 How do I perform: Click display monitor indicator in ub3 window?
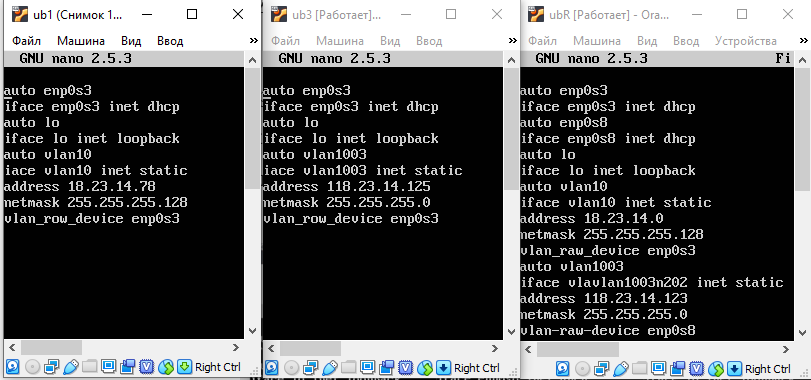pyautogui.click(x=367, y=368)
